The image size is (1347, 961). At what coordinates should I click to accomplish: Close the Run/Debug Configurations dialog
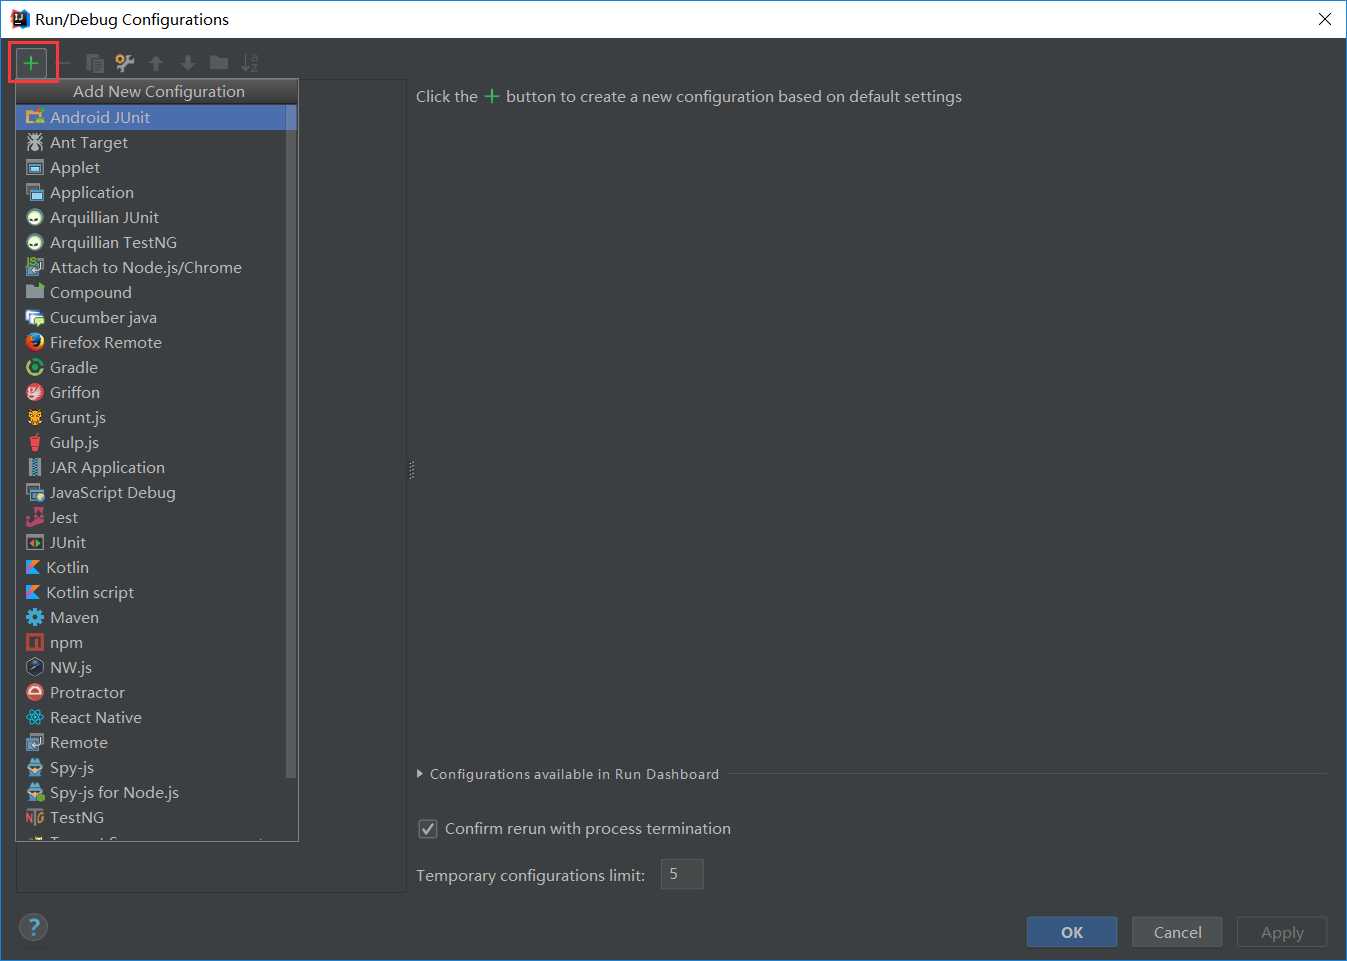click(1325, 19)
